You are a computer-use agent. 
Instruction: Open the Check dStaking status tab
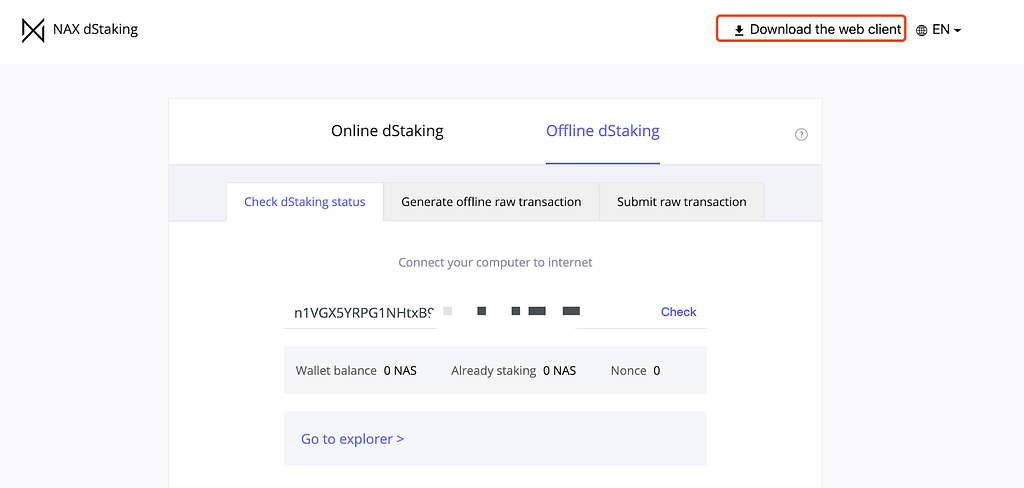(x=305, y=202)
